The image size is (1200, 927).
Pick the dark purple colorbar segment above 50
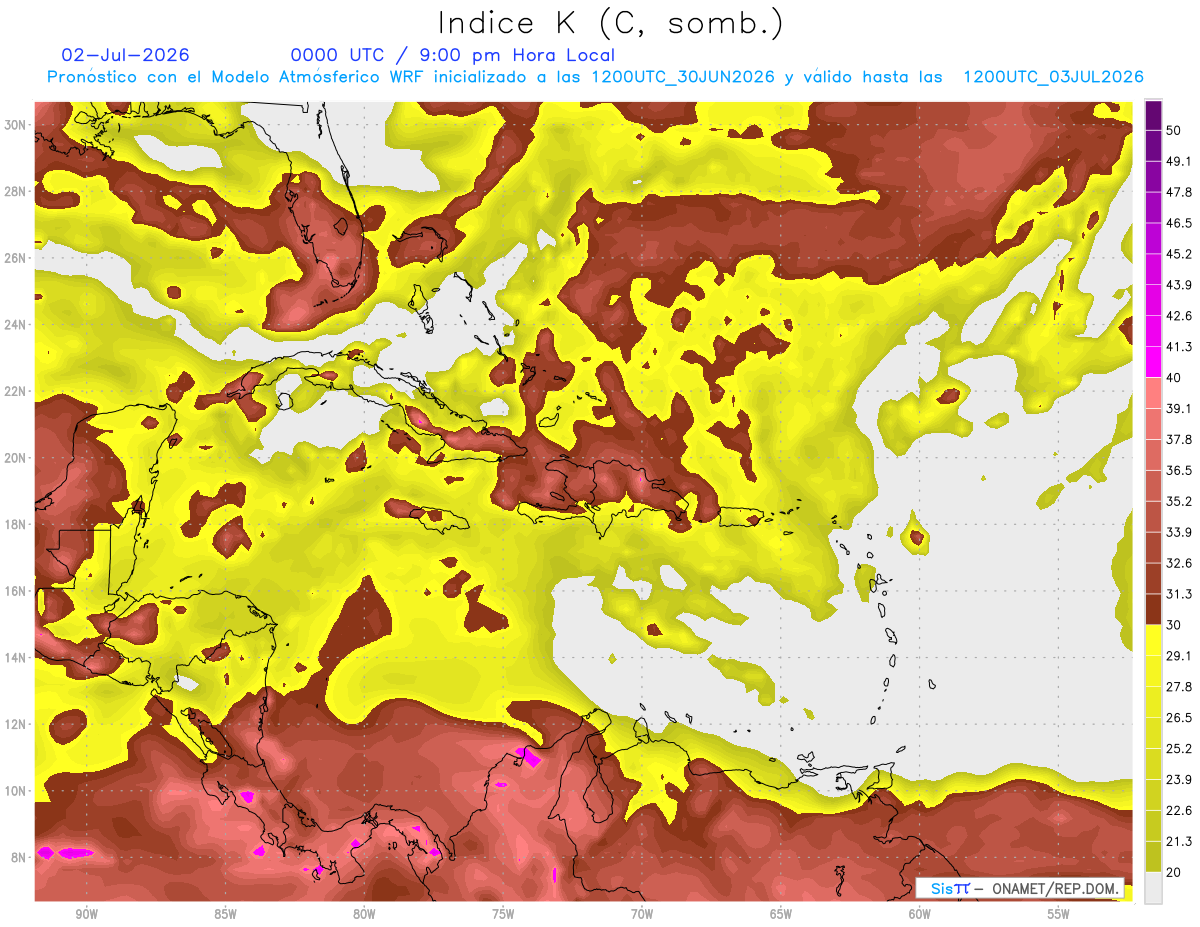tap(1153, 115)
